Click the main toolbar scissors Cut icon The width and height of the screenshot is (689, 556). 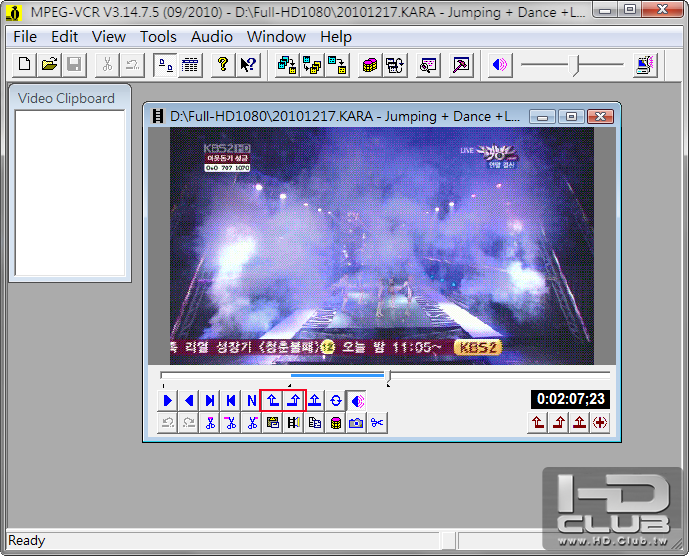pyautogui.click(x=107, y=65)
